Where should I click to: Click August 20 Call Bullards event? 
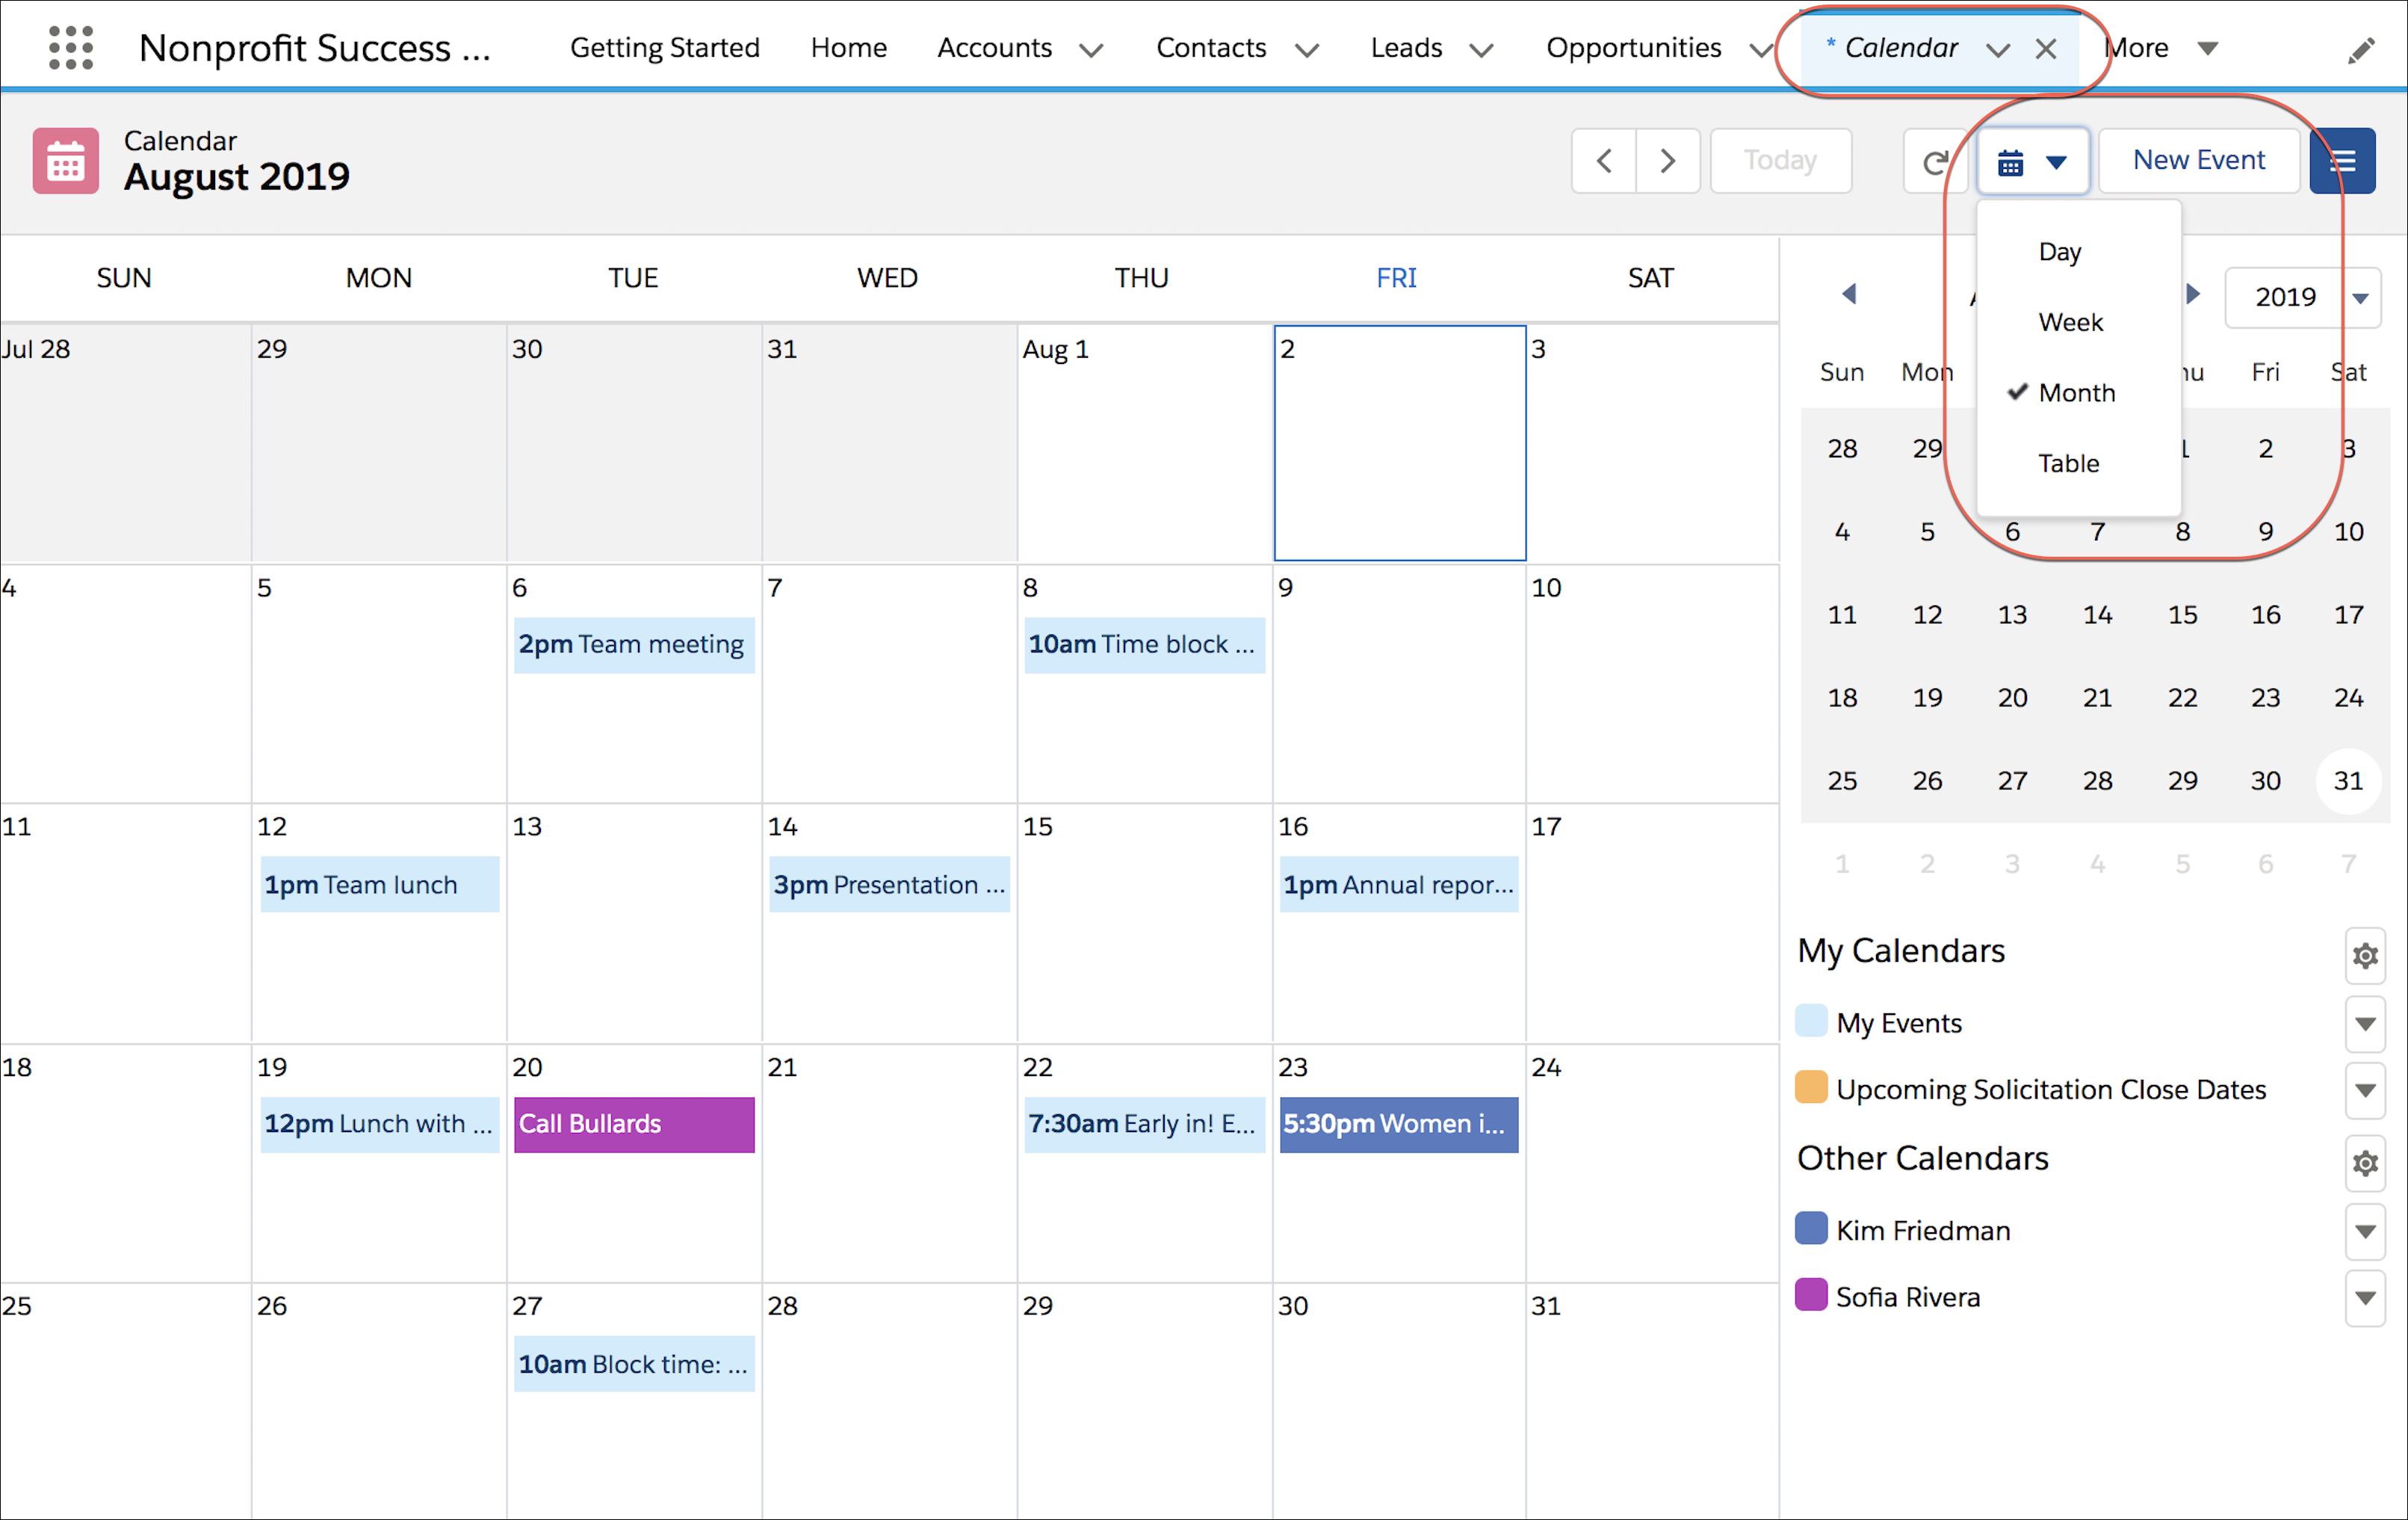[x=634, y=1122]
